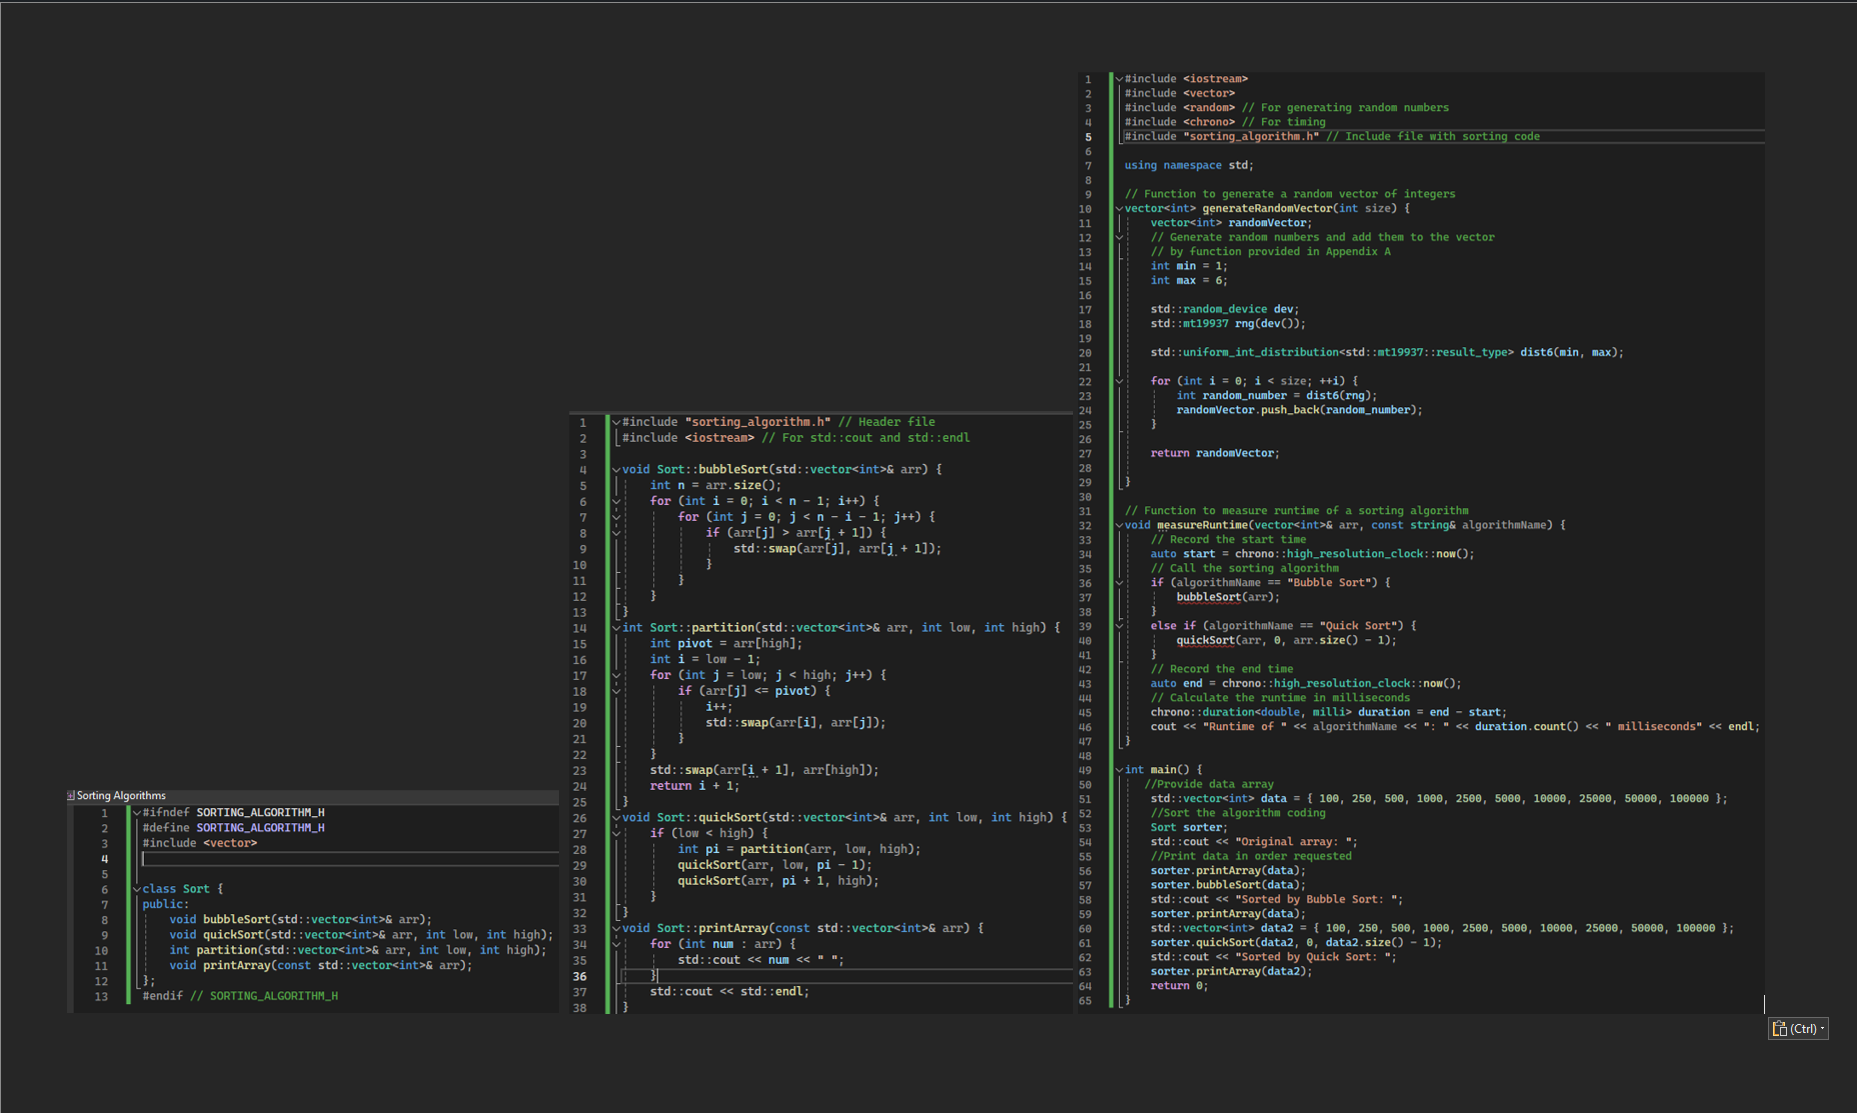Fold the int main() function chevron

(1119, 770)
